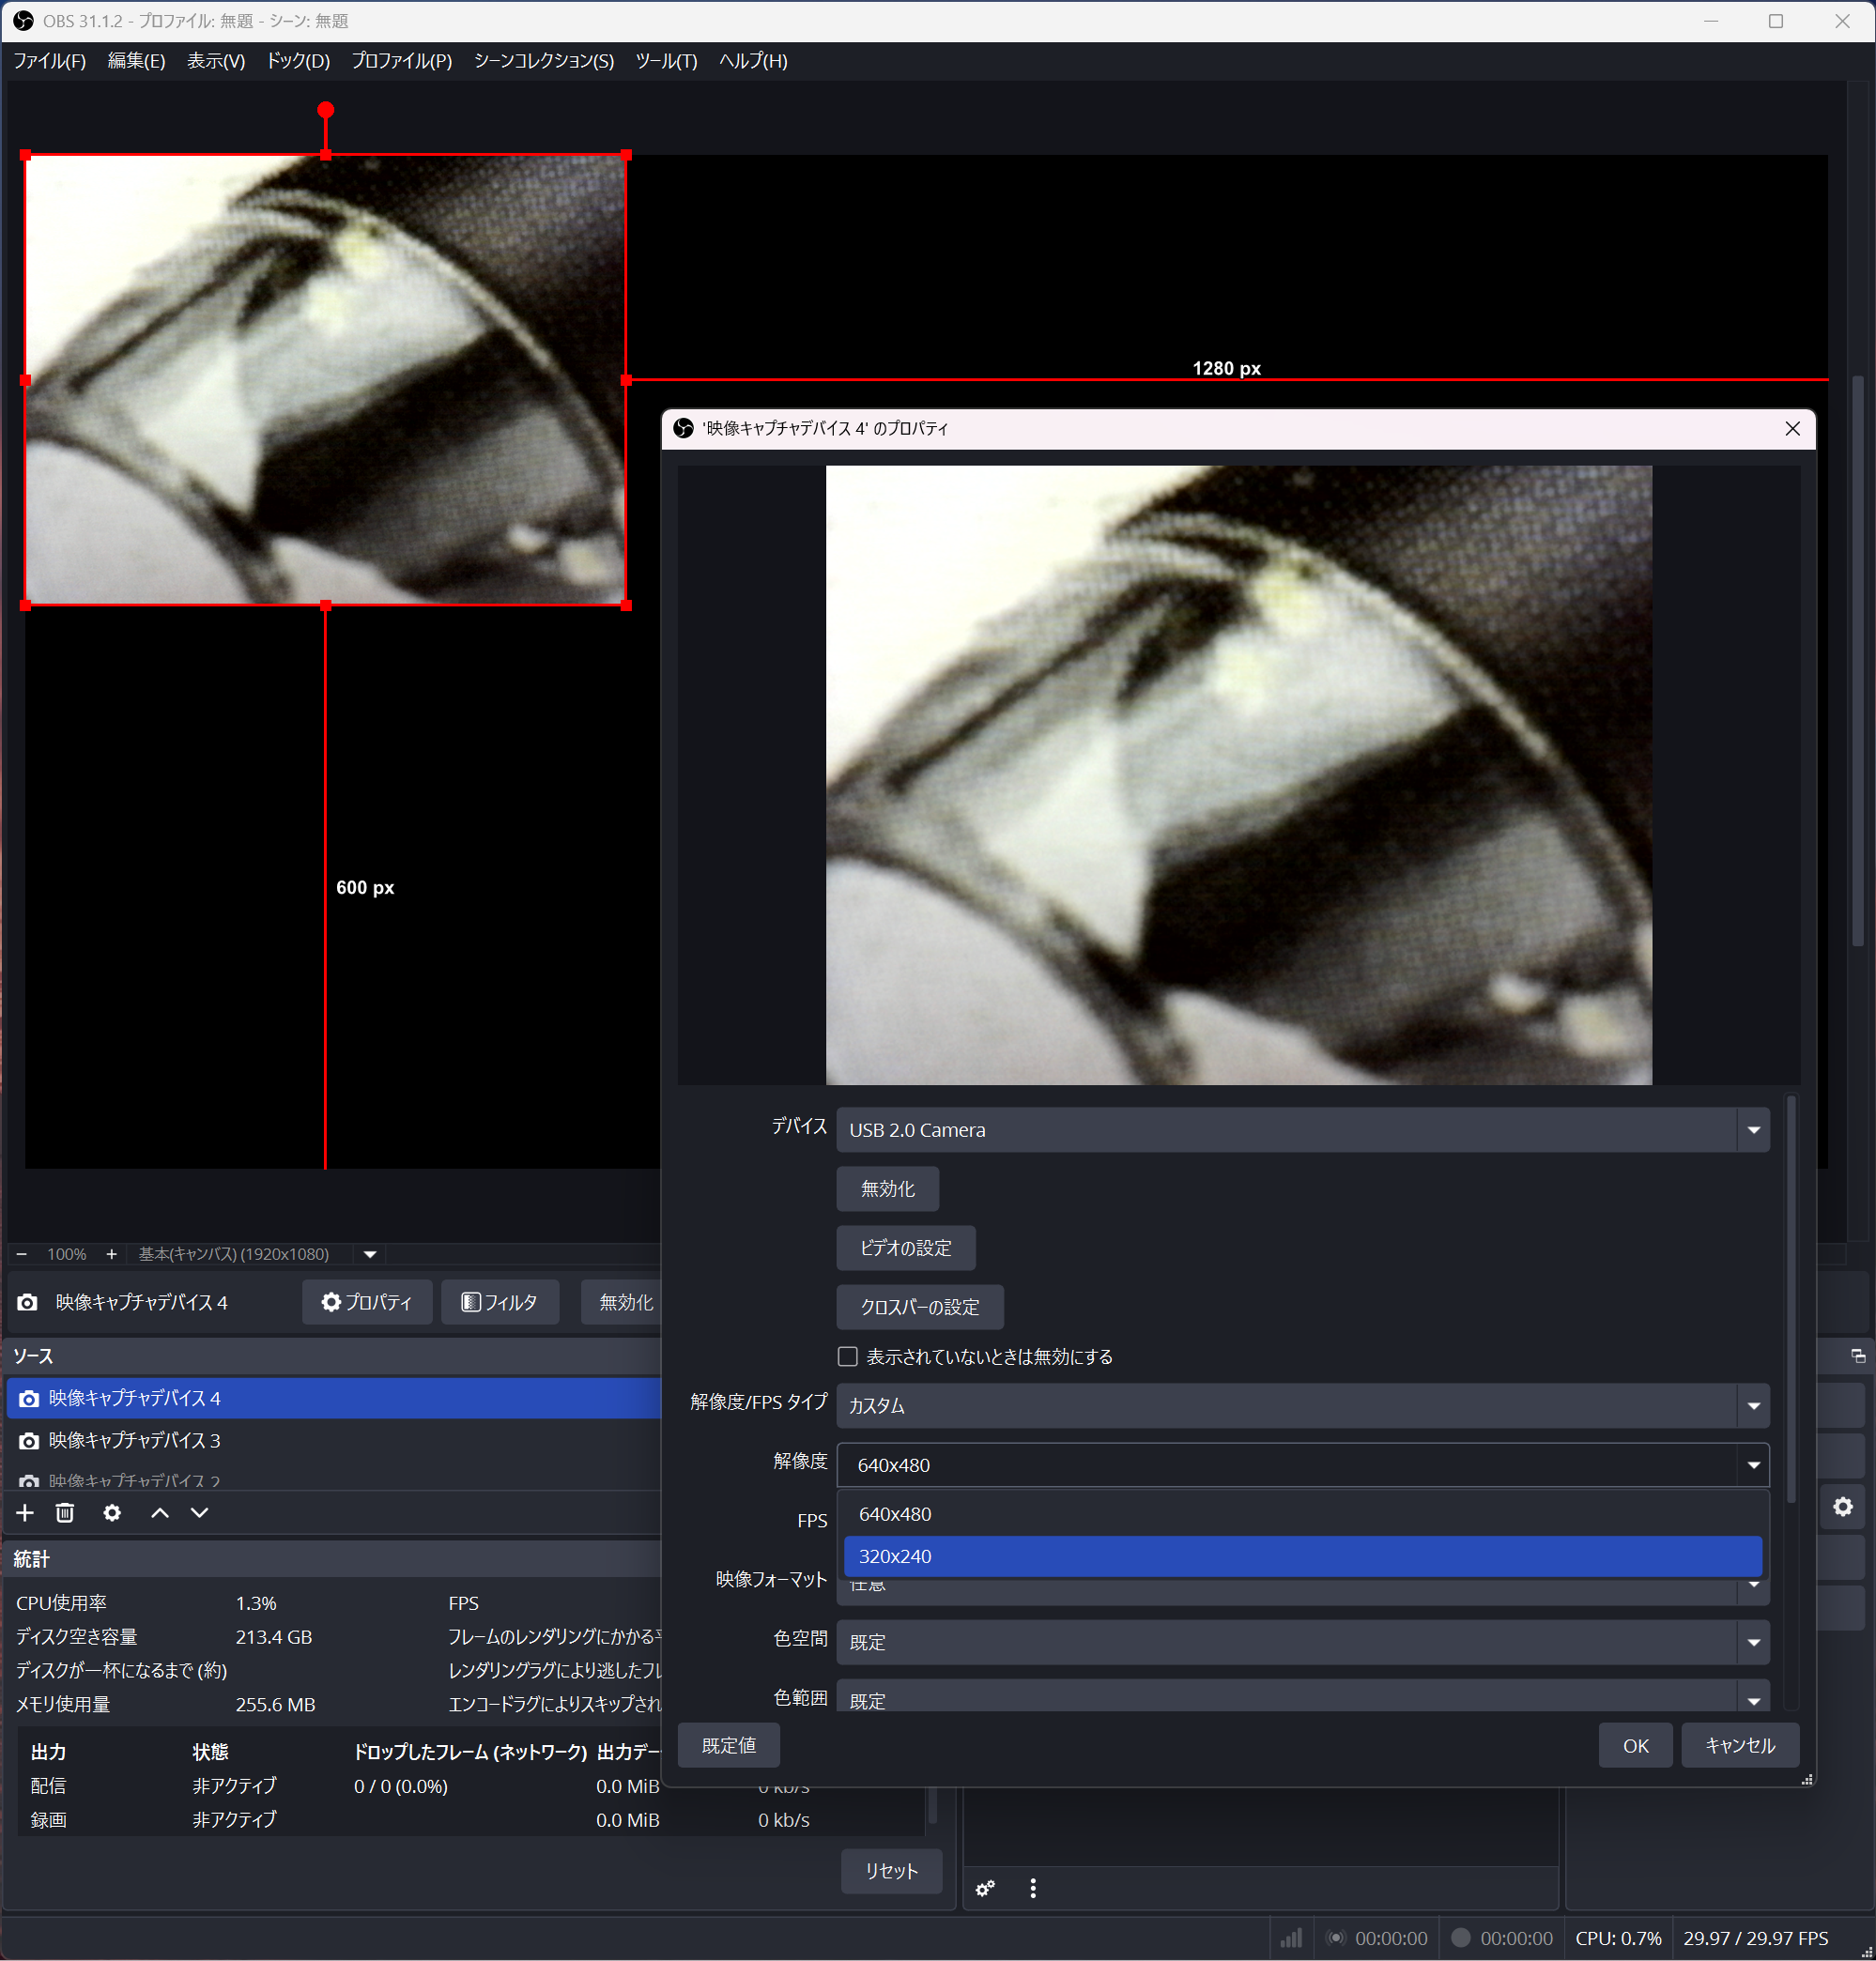
Task: Open the デバイス USB 2.0 Camera dropdown
Action: [1300, 1130]
